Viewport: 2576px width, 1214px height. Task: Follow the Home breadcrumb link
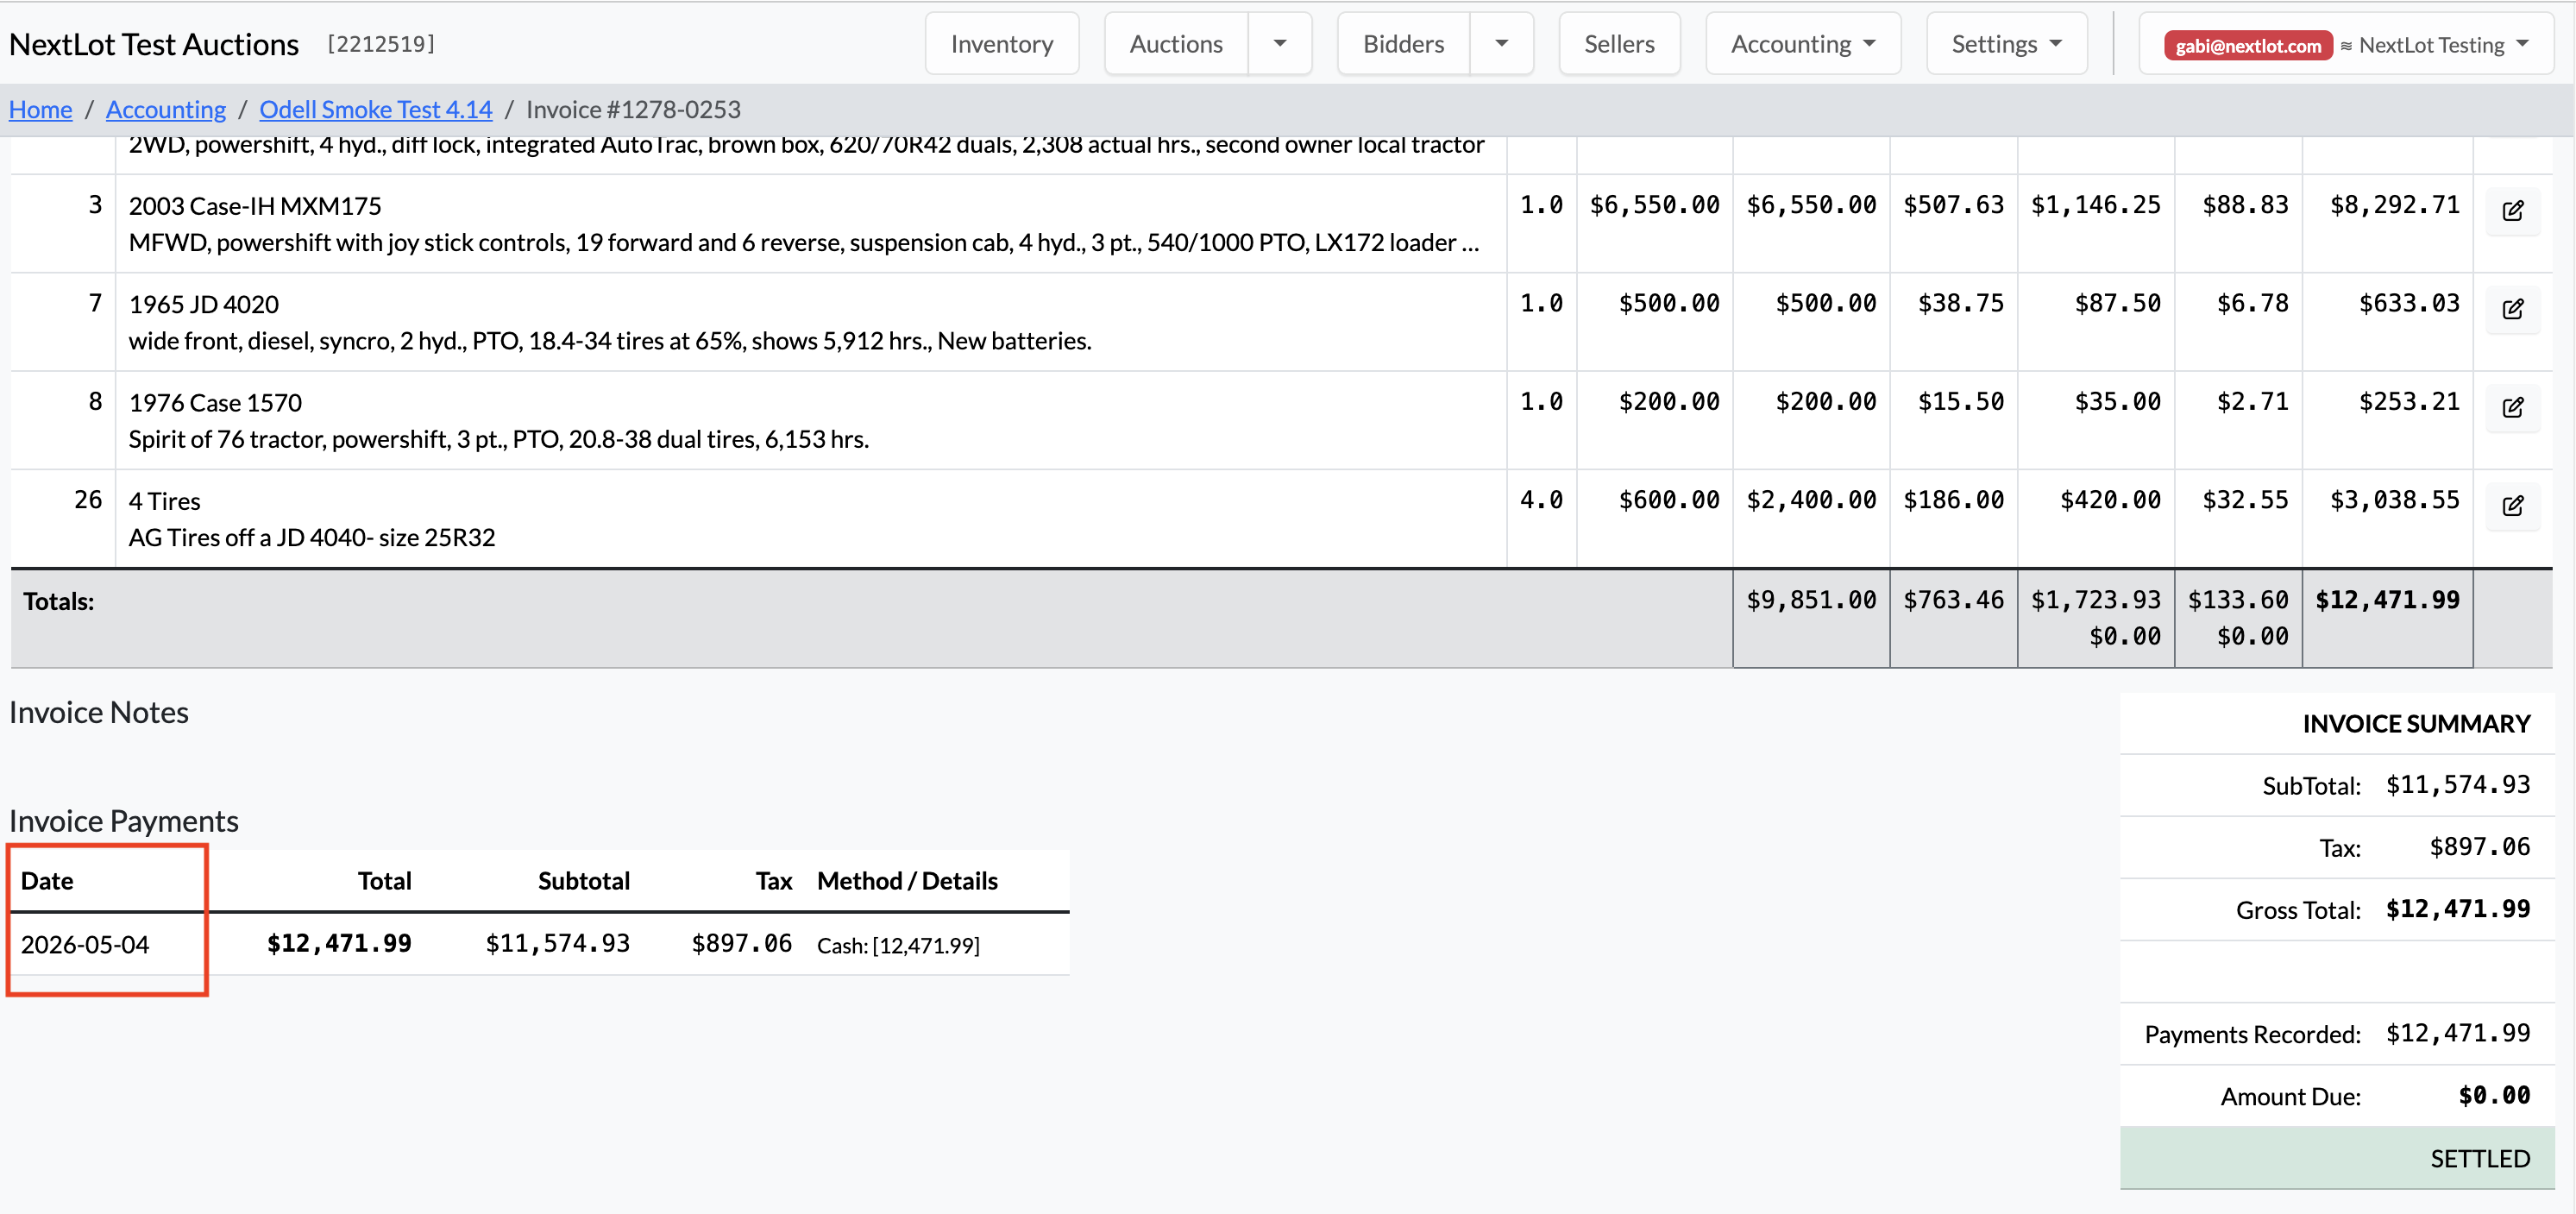point(41,109)
